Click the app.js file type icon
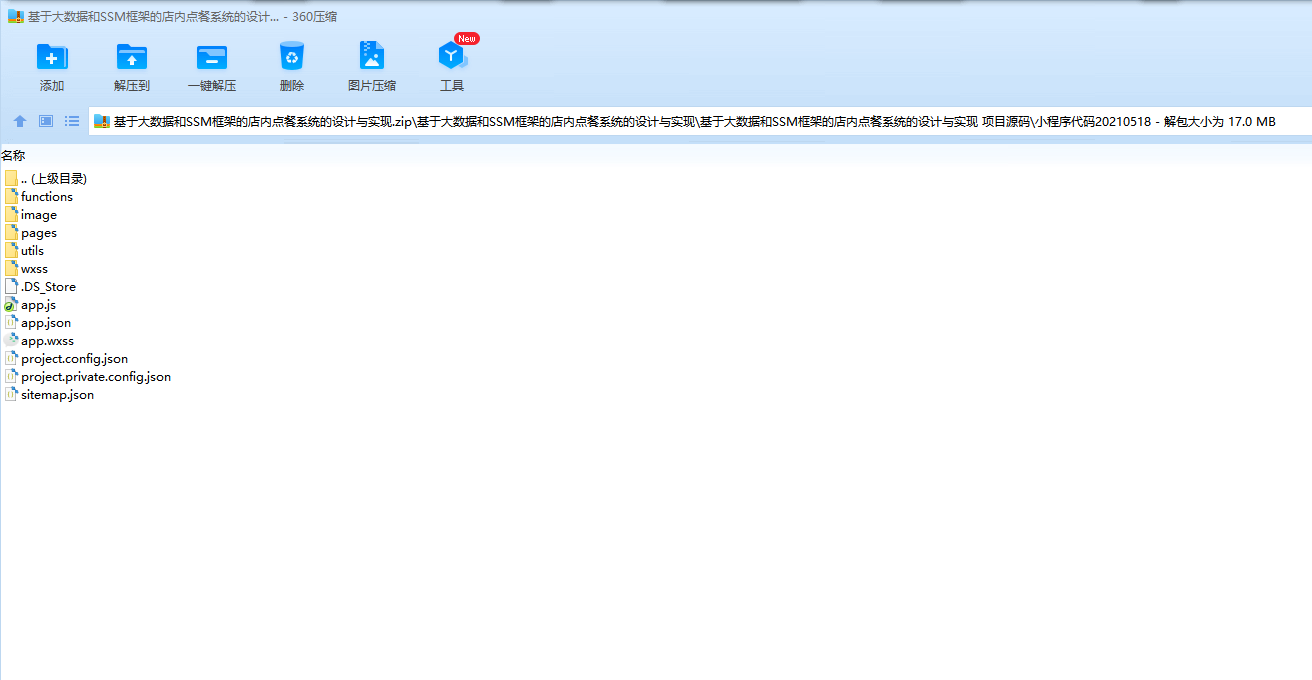The image size is (1312, 680). [11, 304]
